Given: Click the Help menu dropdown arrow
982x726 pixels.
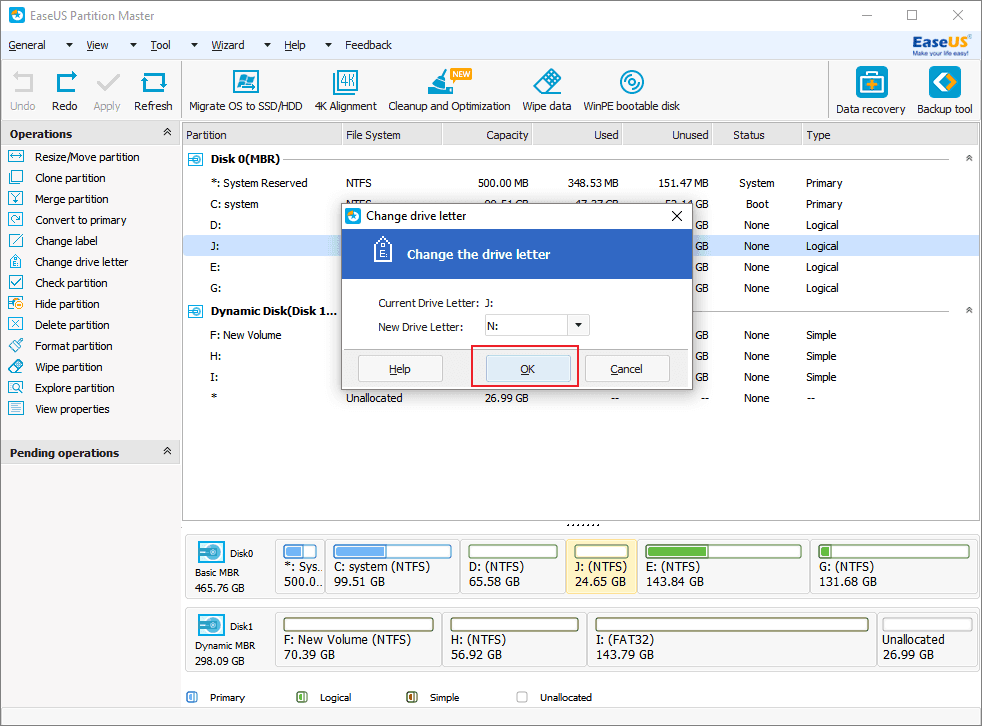Looking at the screenshot, I should 328,45.
